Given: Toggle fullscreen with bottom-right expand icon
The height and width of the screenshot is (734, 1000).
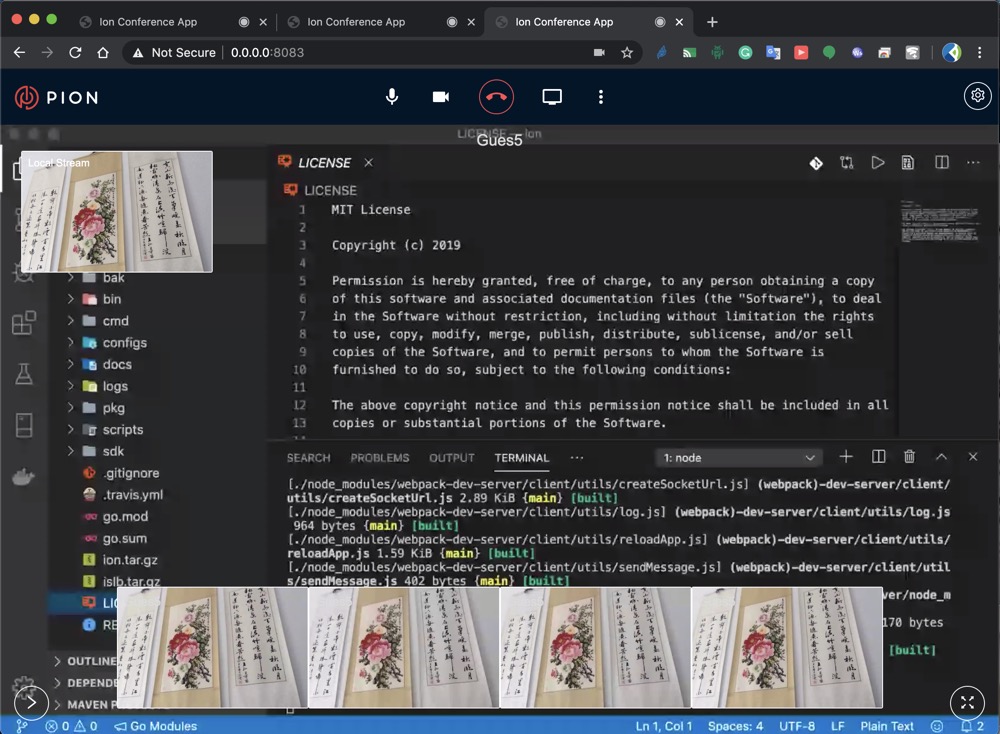Looking at the screenshot, I should tap(967, 703).
